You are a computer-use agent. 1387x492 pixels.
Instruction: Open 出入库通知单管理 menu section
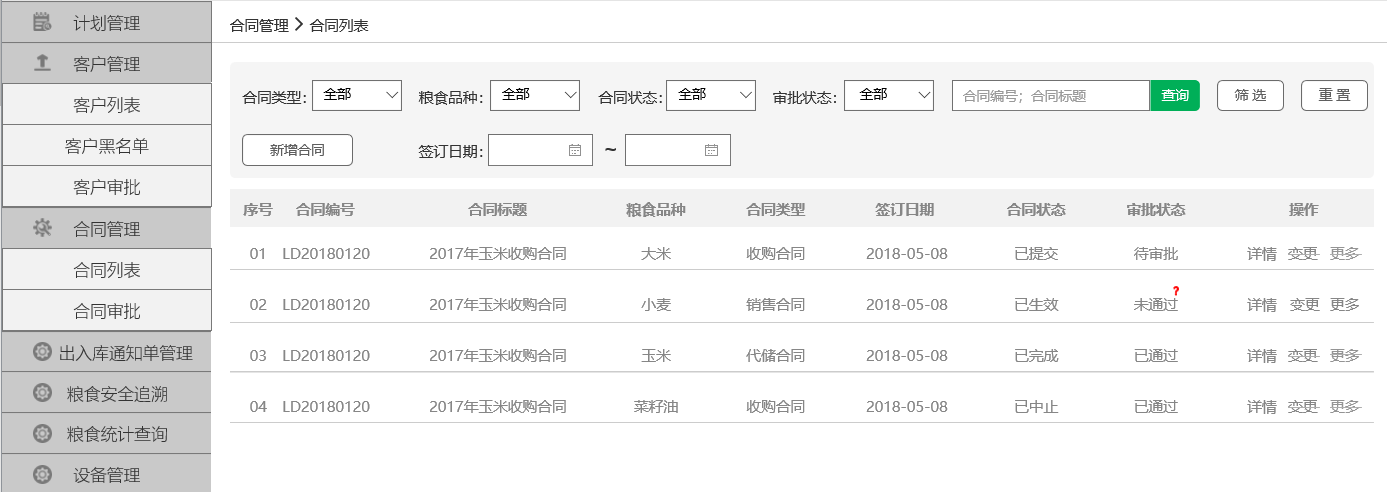(106, 352)
